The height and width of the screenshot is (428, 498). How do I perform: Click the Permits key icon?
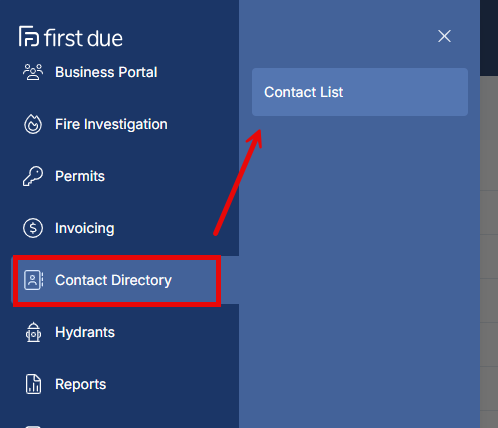(x=33, y=176)
